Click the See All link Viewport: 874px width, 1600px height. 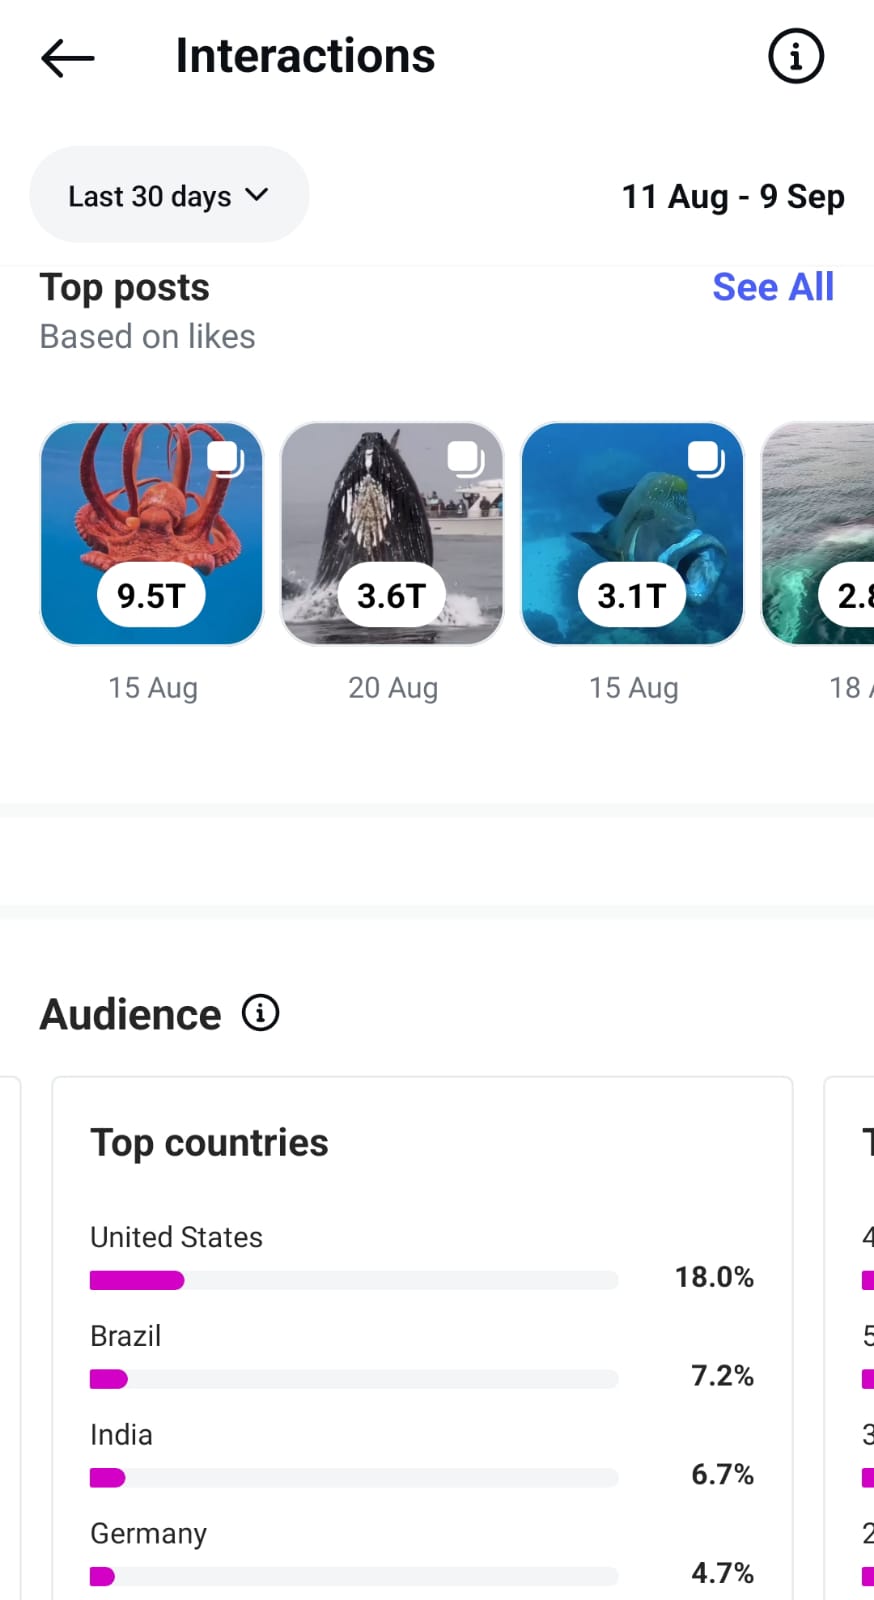point(772,287)
